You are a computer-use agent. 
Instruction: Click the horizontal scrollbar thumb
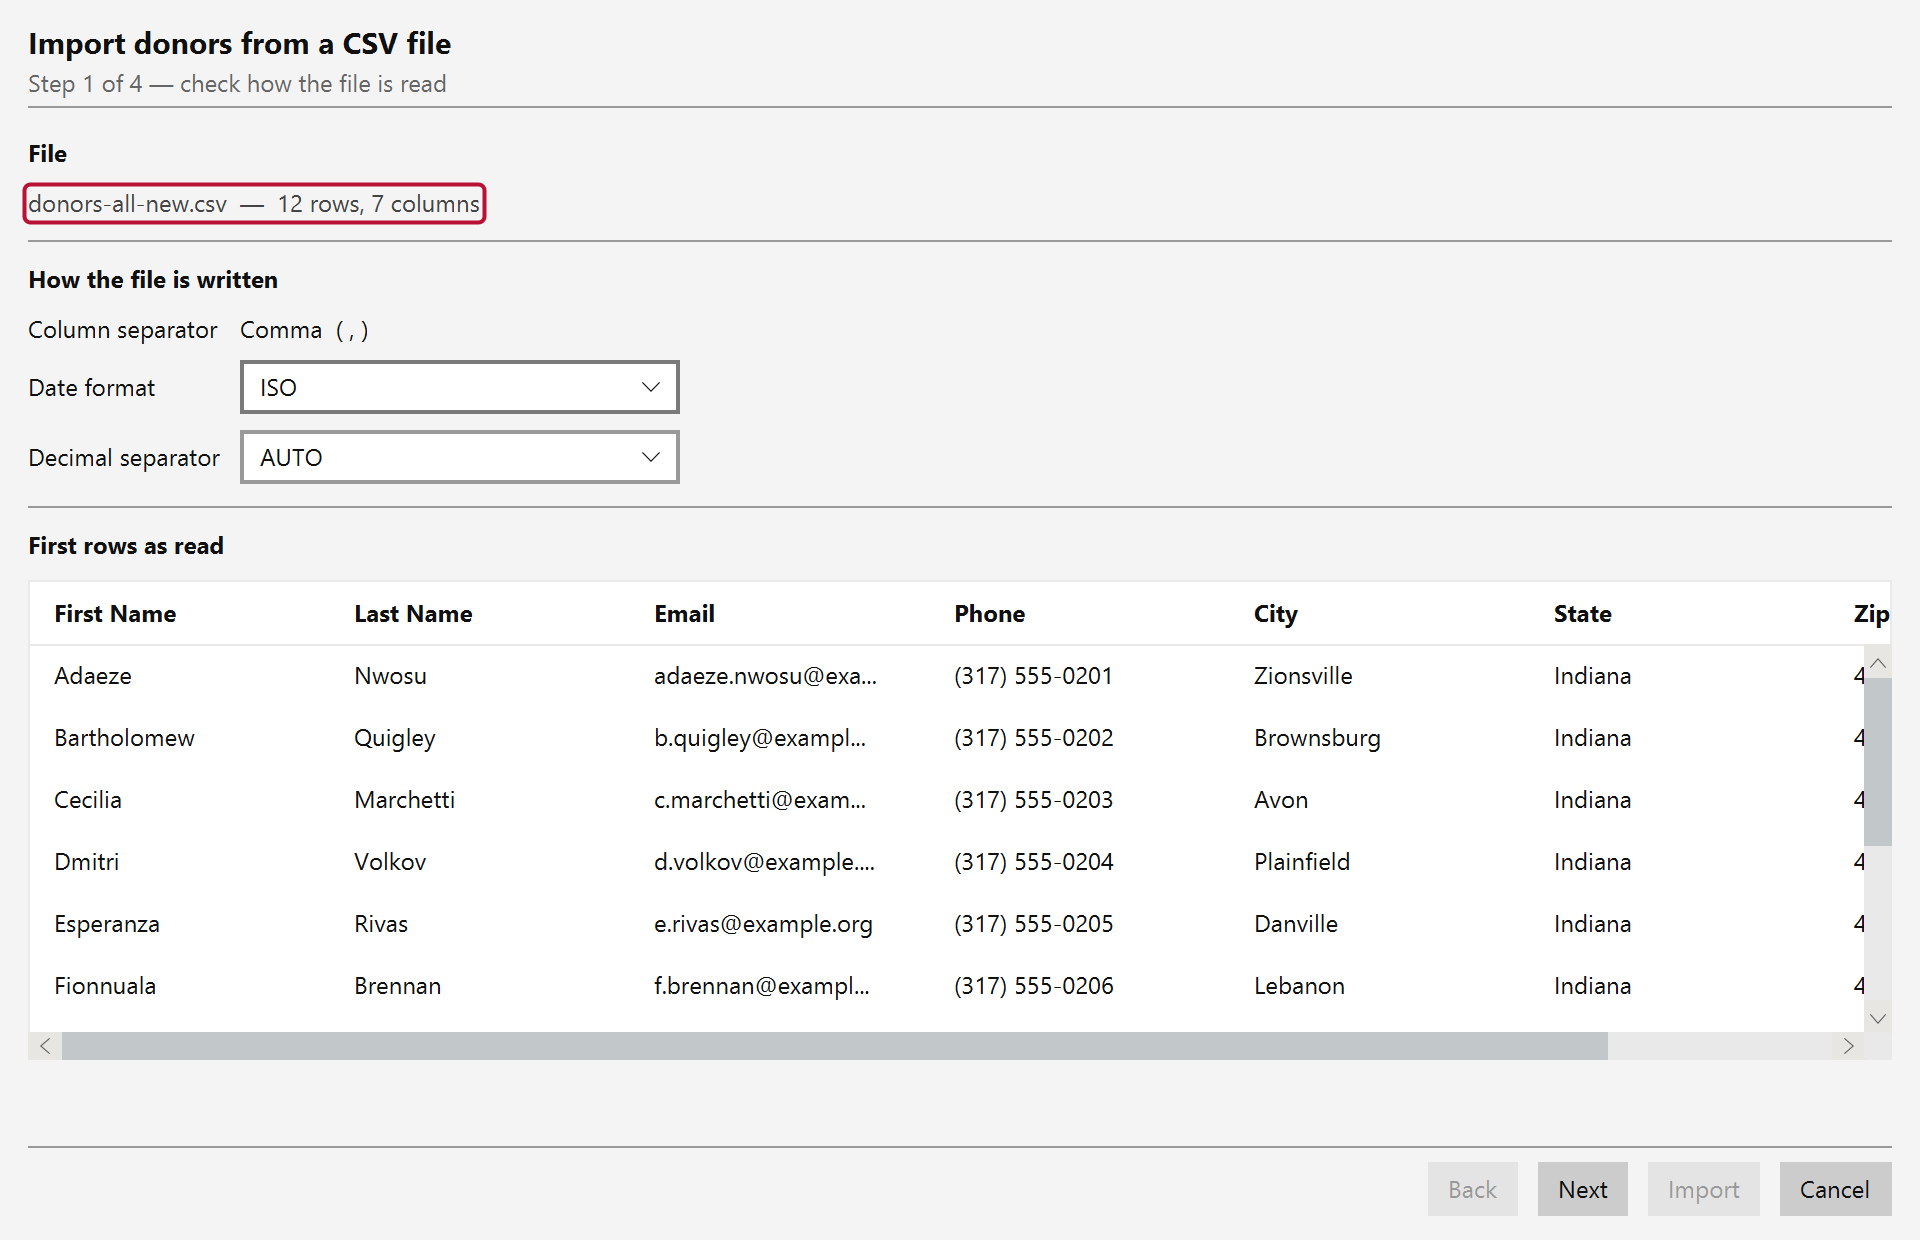835,1046
